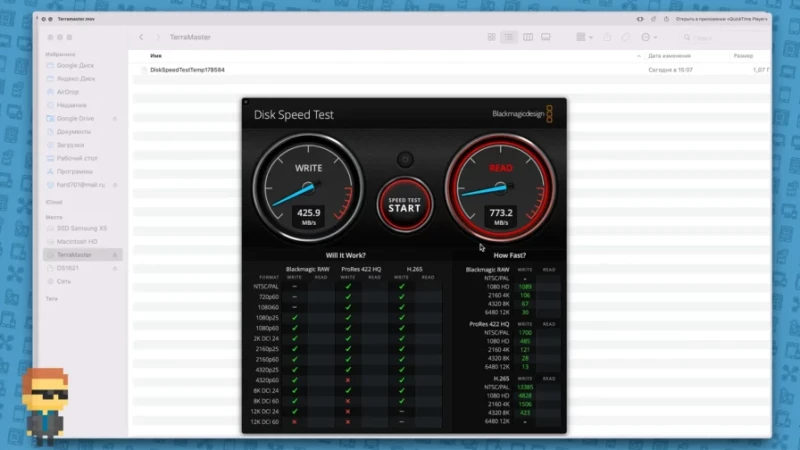Sort by the date modified column header
This screenshot has height=450, width=800.
click(669, 56)
